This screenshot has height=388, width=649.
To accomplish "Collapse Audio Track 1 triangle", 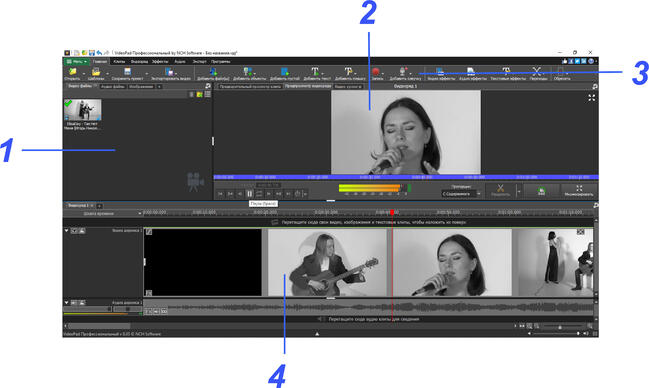I will pos(67,303).
